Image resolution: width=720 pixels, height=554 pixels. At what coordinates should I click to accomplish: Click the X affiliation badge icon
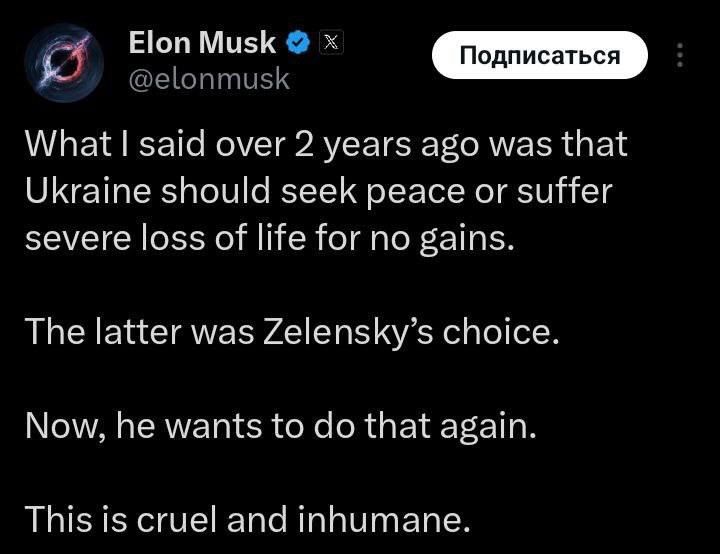(331, 43)
